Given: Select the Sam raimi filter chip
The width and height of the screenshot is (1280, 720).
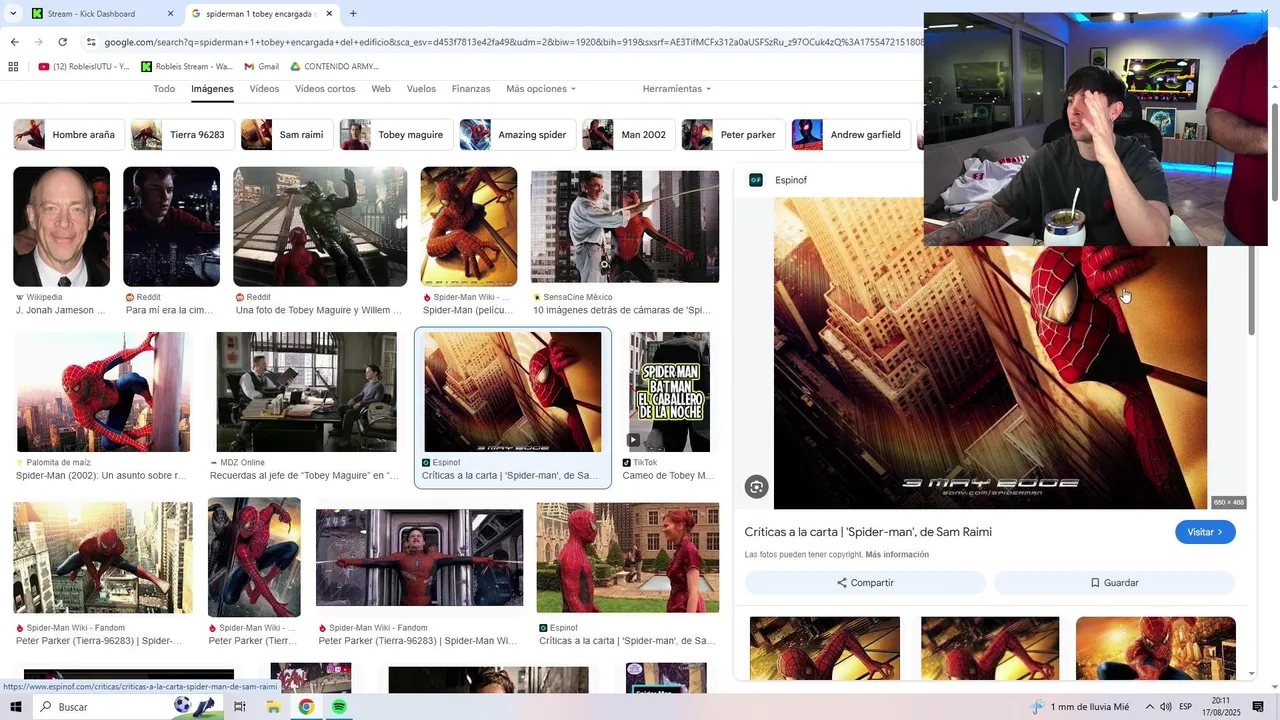Looking at the screenshot, I should 287,135.
